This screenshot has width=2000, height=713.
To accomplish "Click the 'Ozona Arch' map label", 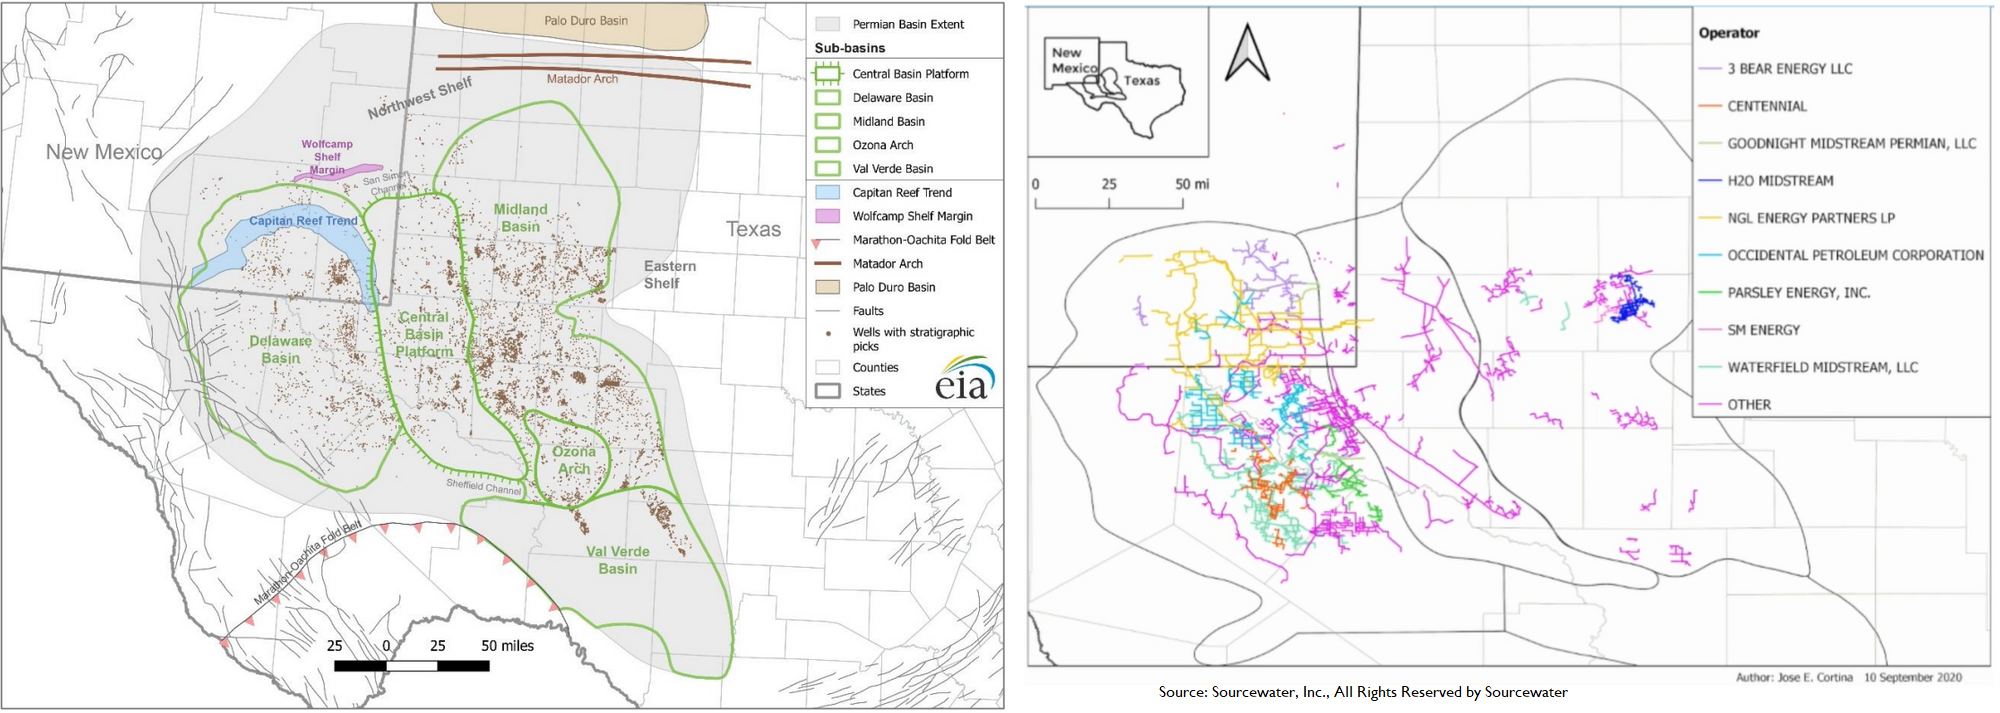I will pyautogui.click(x=573, y=460).
